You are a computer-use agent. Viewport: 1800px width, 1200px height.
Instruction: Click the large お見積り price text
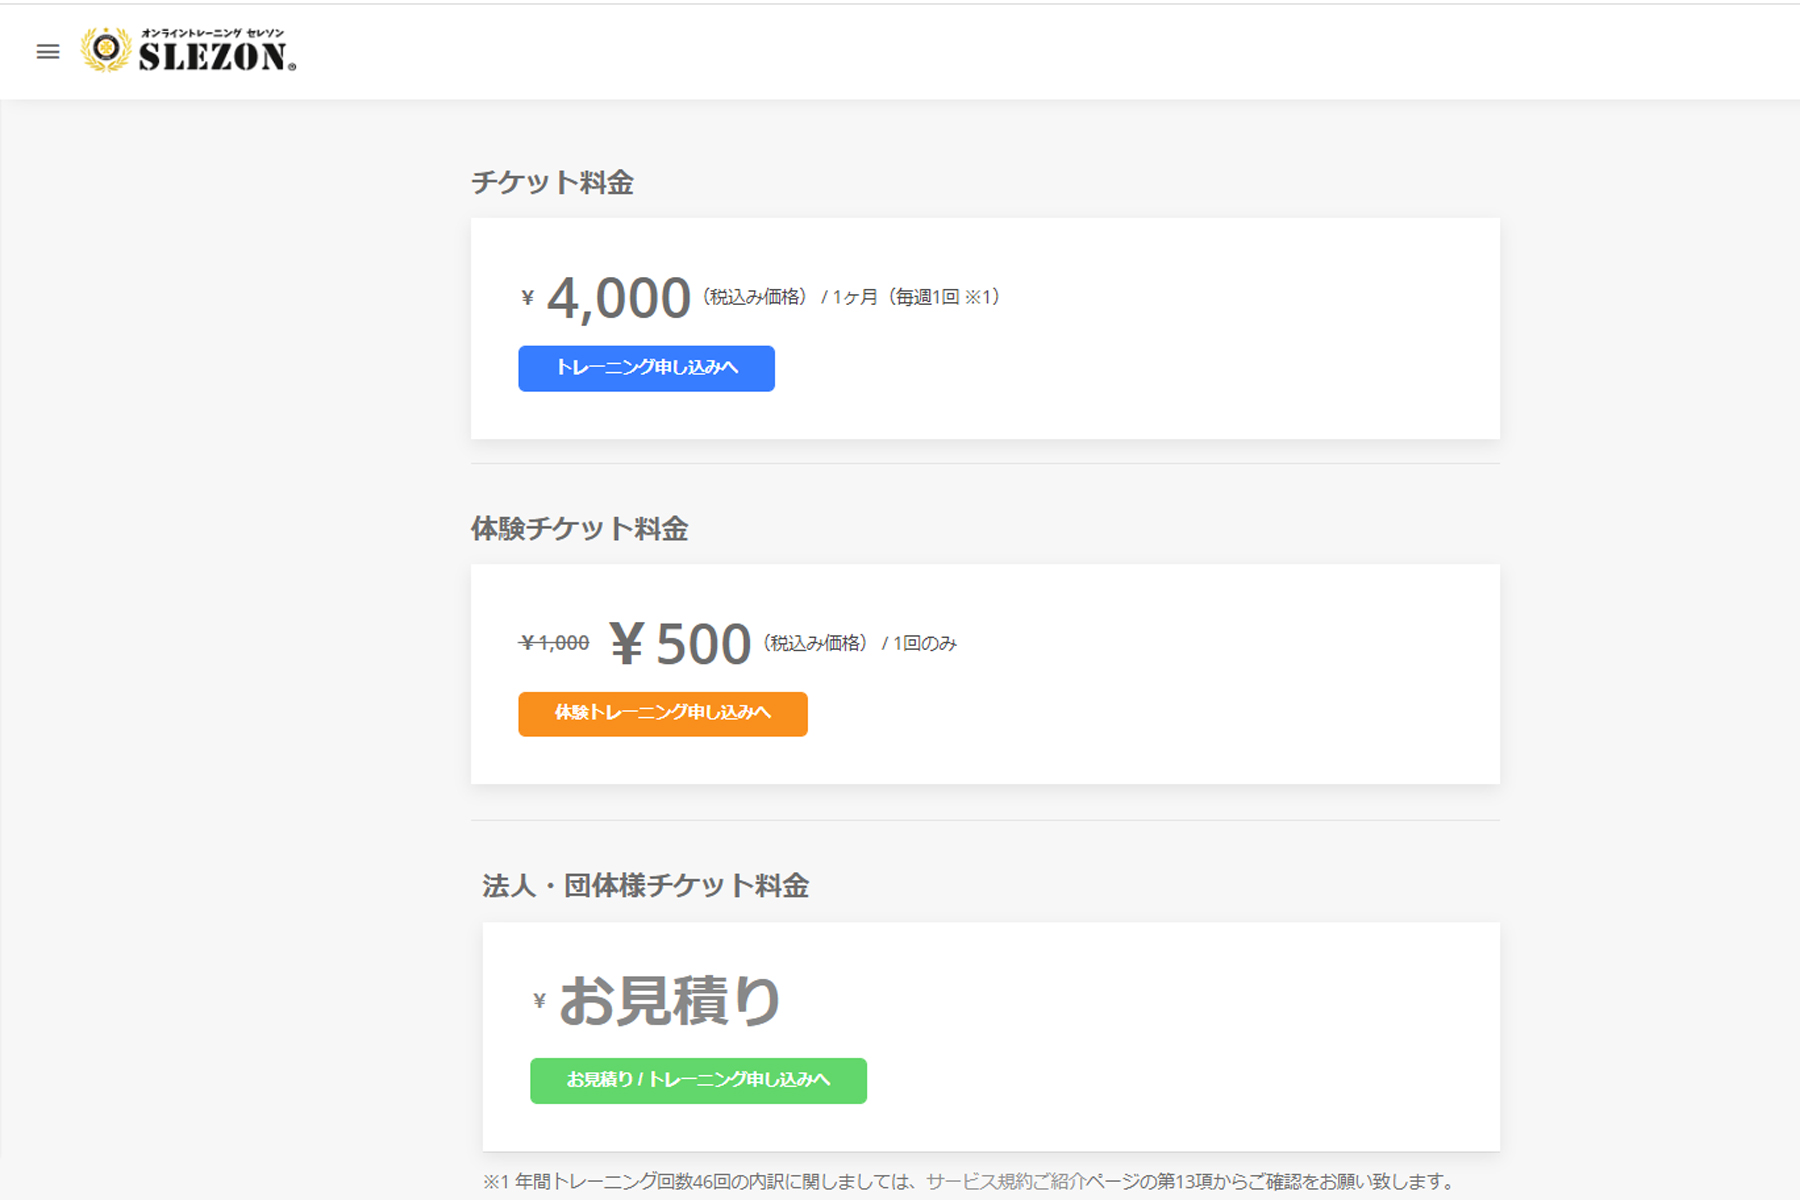click(x=669, y=1001)
